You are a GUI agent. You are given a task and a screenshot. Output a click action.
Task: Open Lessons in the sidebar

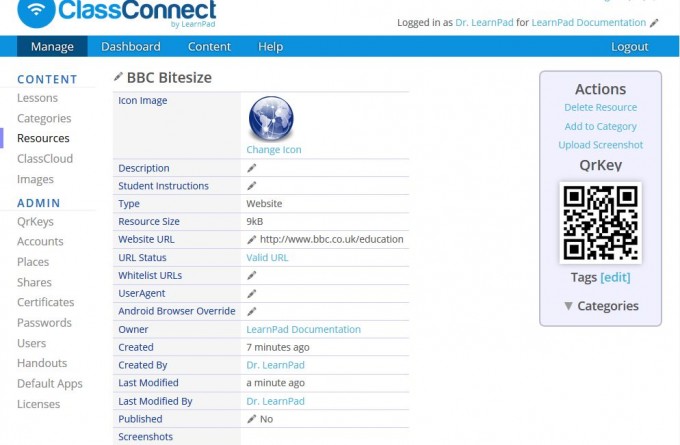tap(37, 98)
